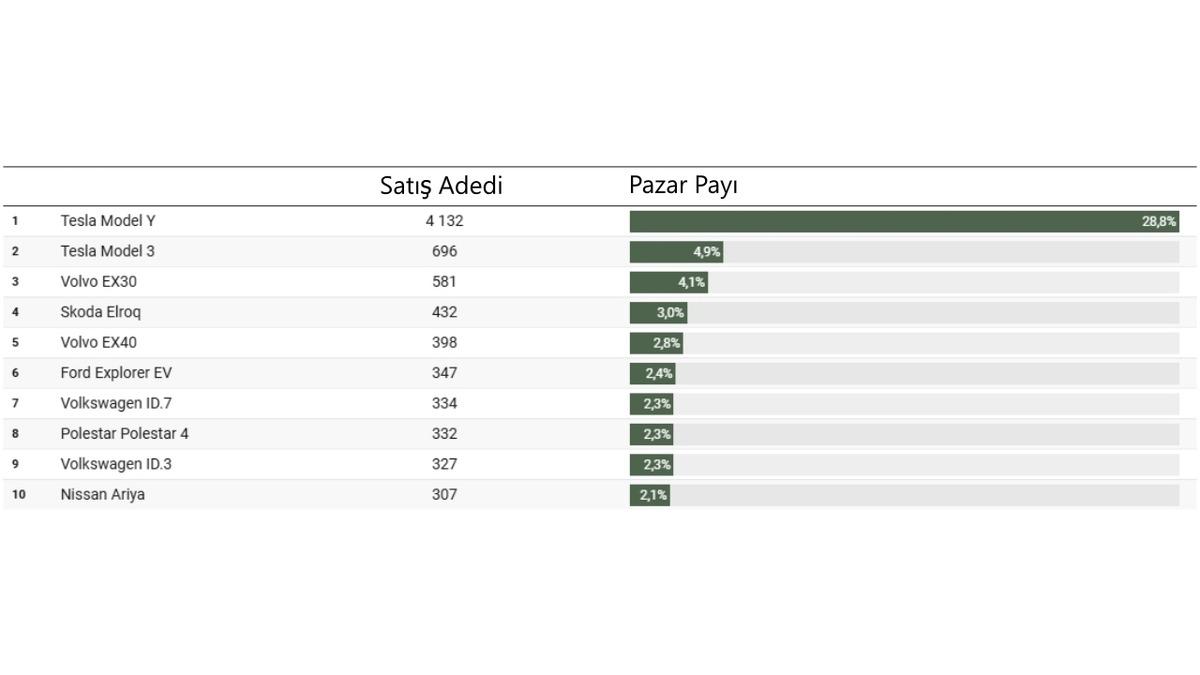The image size is (1200, 675).
Task: Select the Tesla Model Y row name
Action: tap(108, 221)
